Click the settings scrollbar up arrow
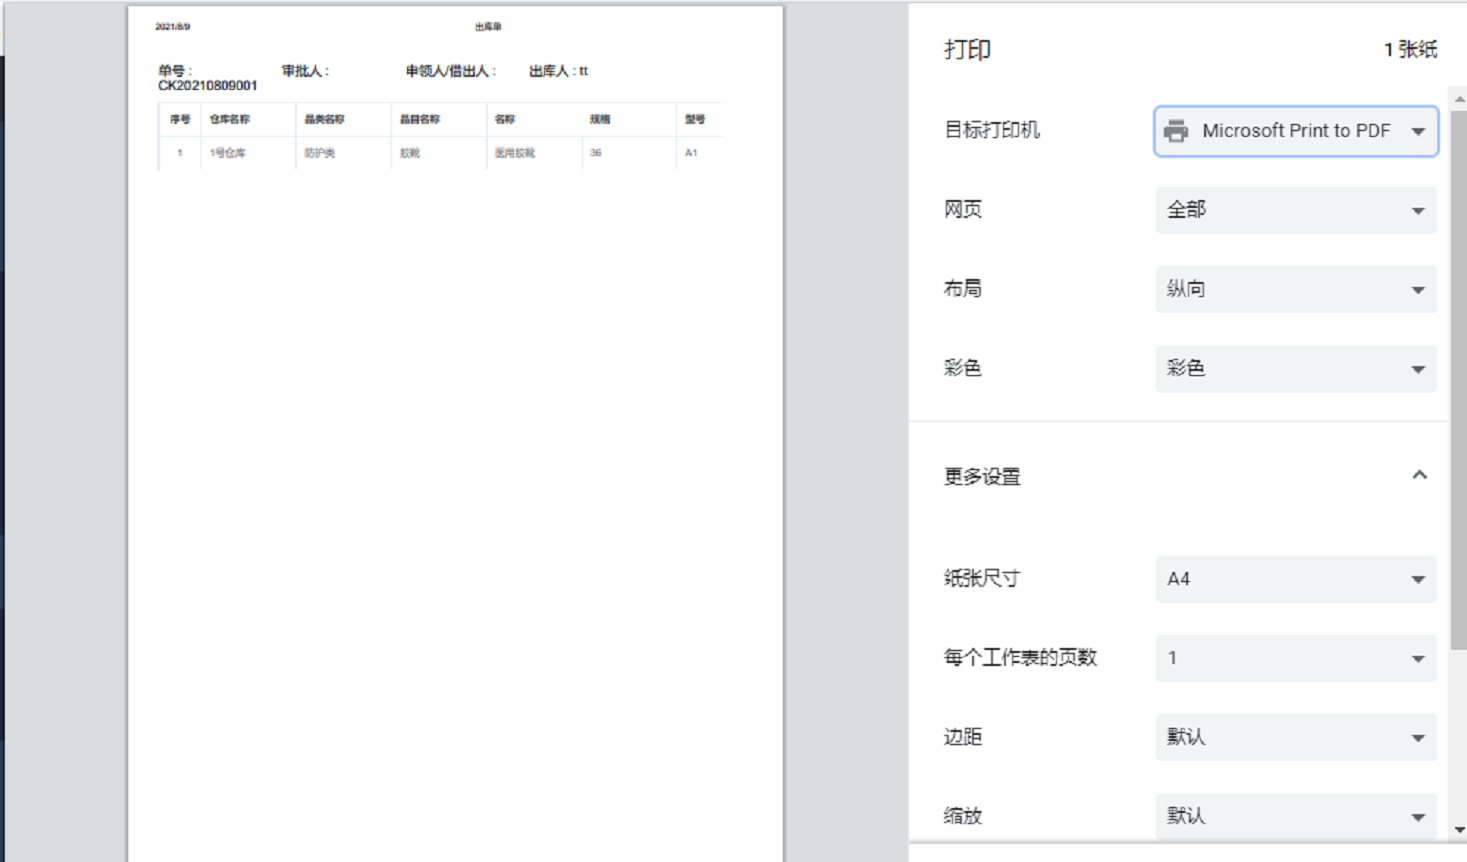The image size is (1467, 862). tap(1459, 99)
